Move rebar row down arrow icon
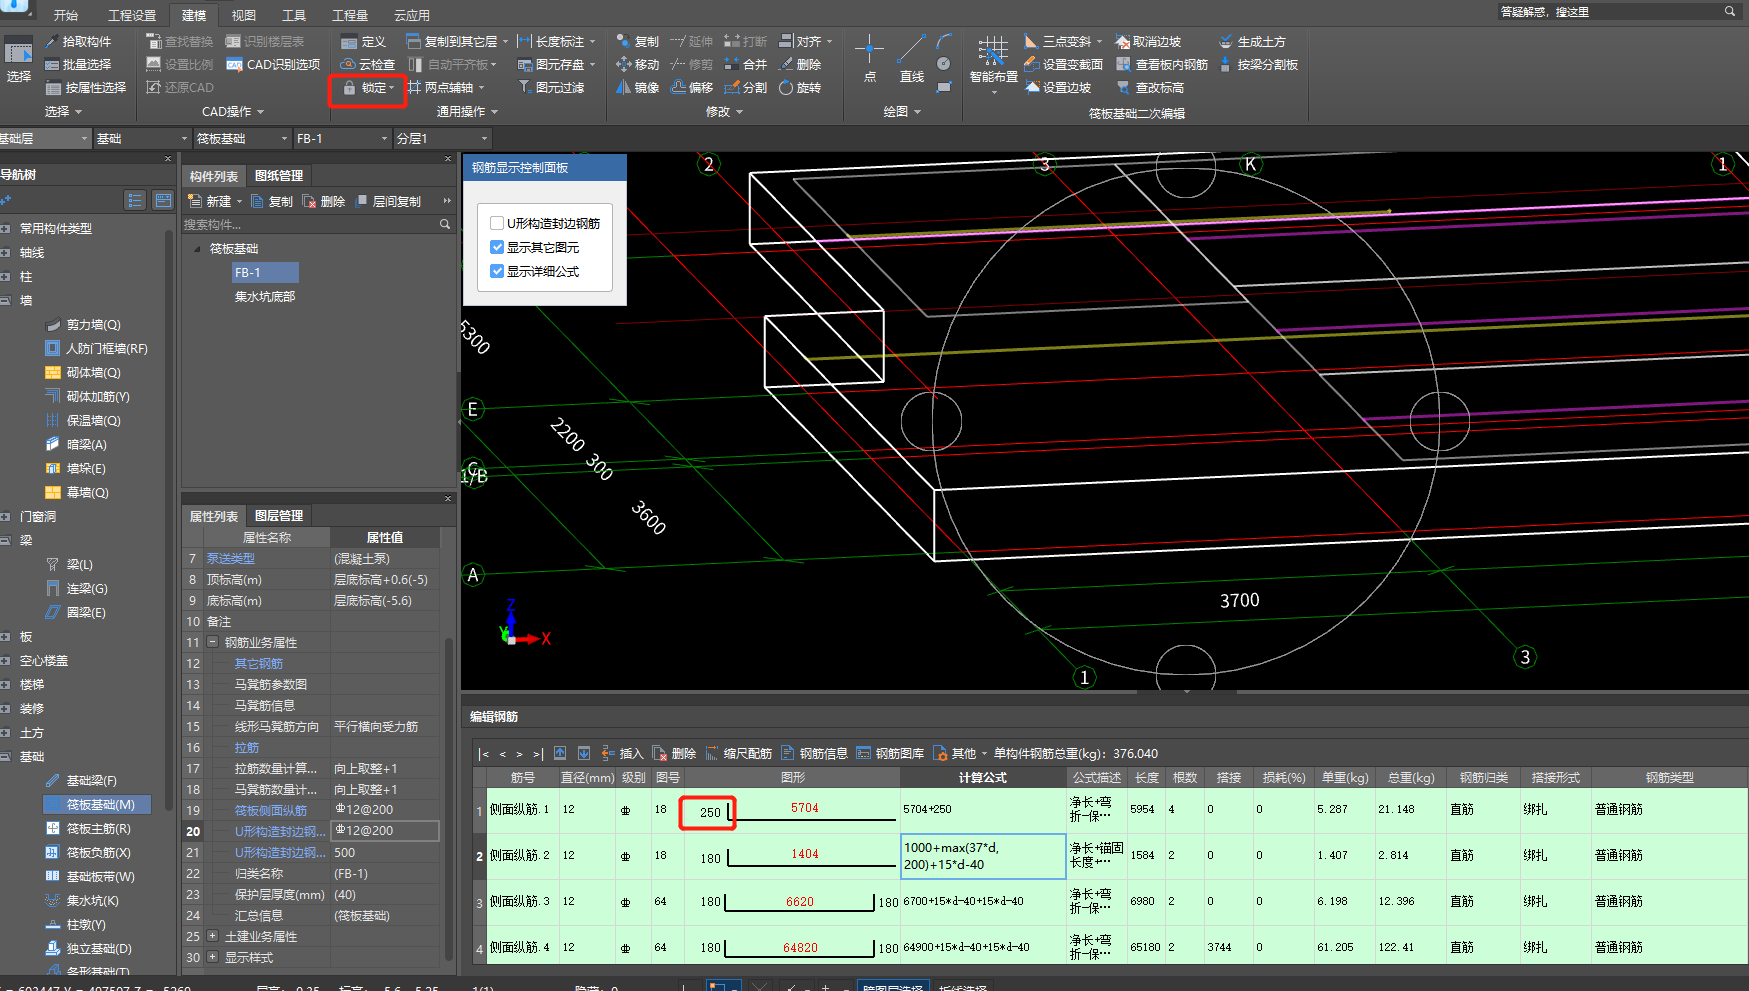1749x991 pixels. click(584, 753)
